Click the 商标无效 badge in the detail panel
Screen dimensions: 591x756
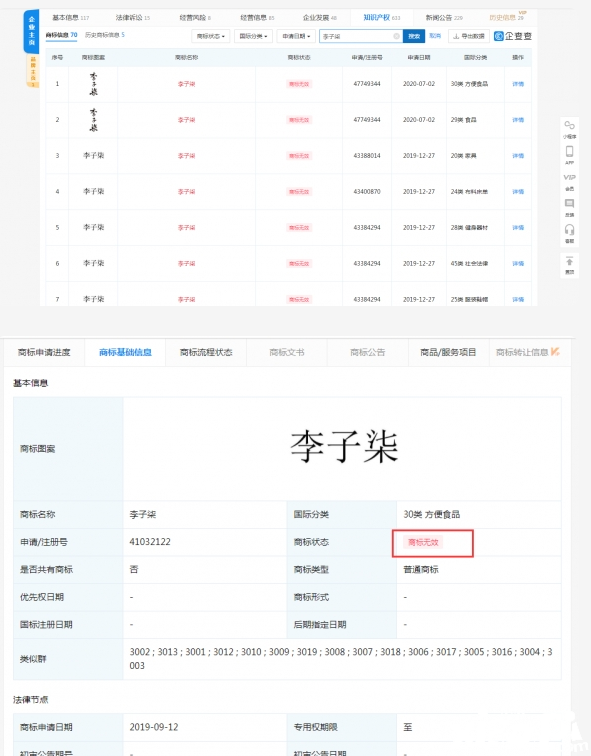pyautogui.click(x=423, y=542)
